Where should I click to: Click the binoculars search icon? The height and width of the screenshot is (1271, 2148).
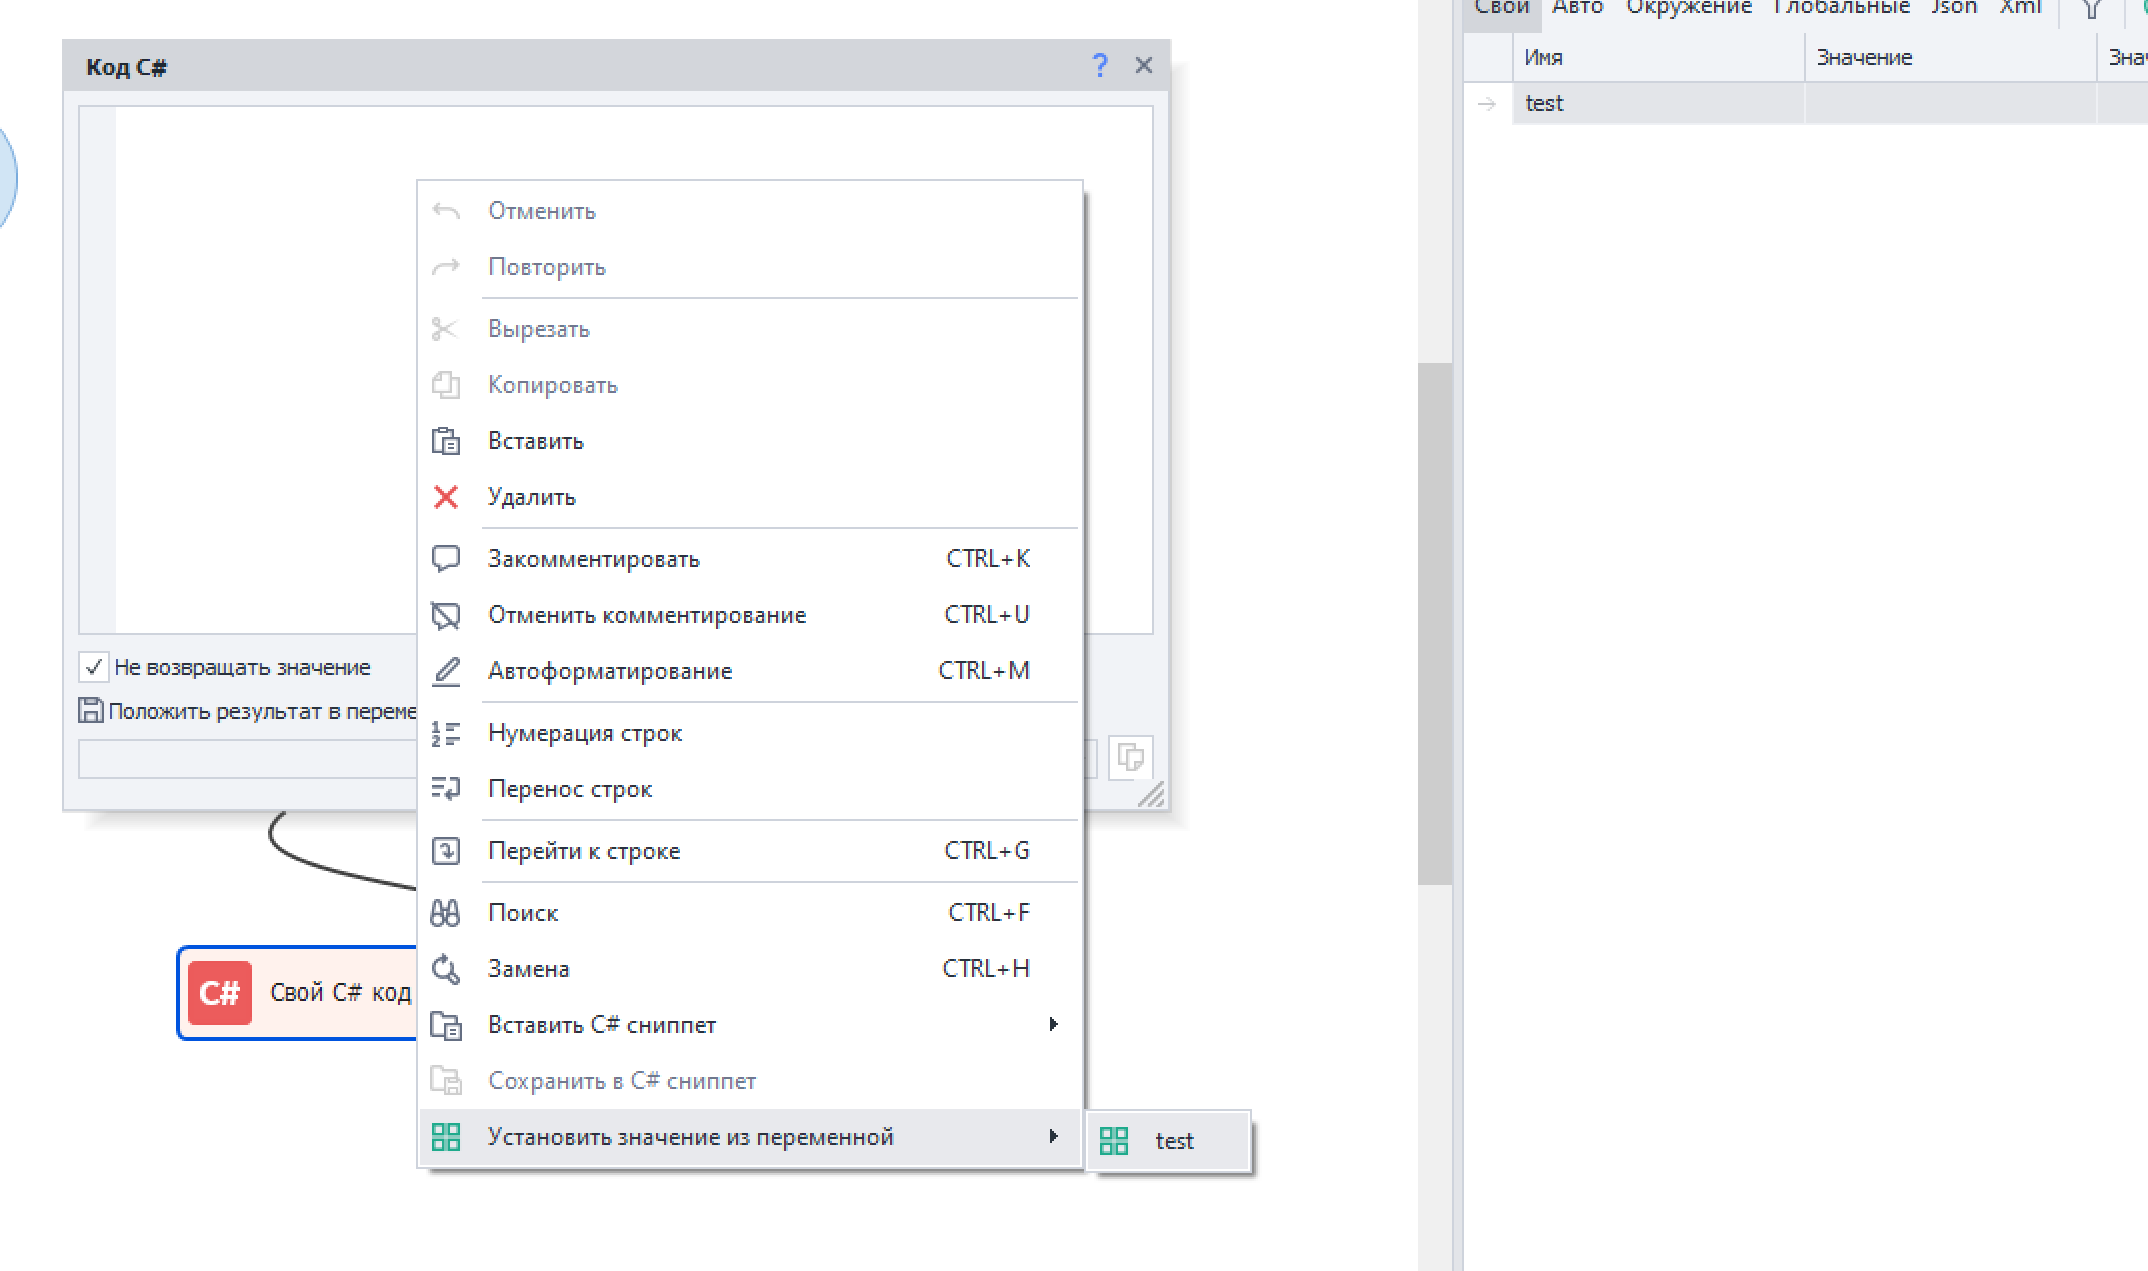pyautogui.click(x=446, y=913)
